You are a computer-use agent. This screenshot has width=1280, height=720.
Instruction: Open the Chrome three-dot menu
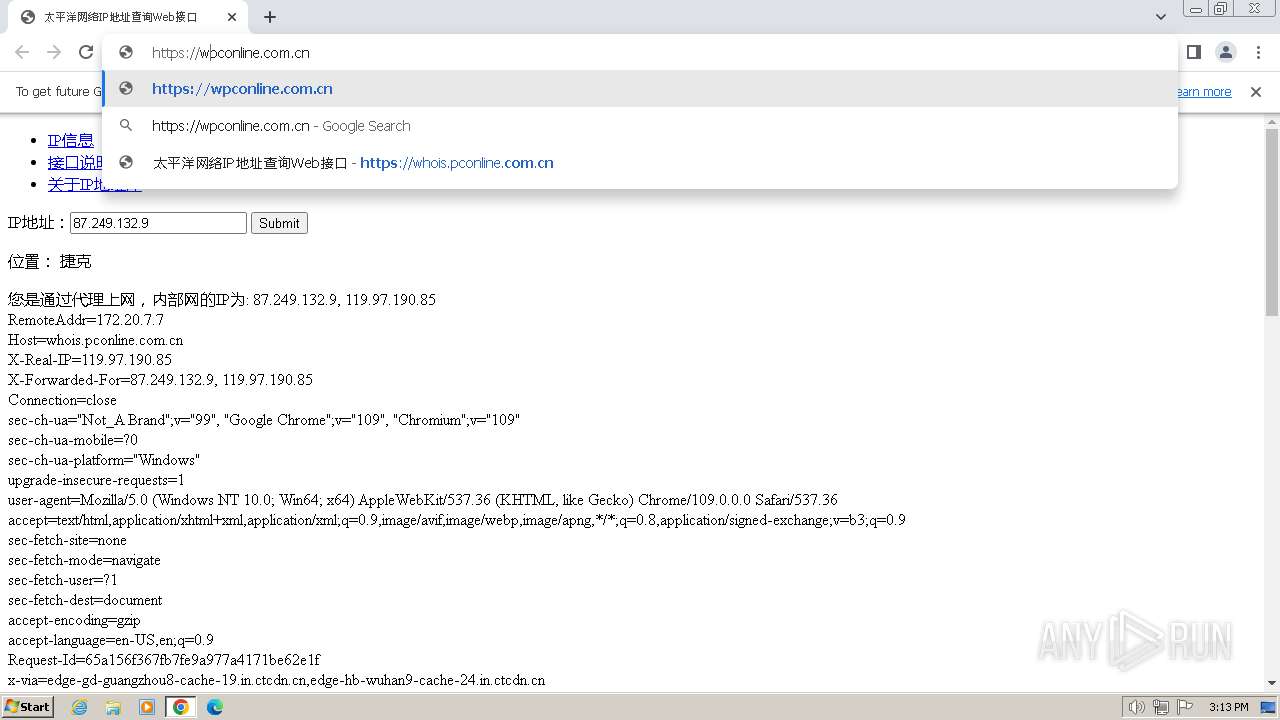[x=1258, y=52]
